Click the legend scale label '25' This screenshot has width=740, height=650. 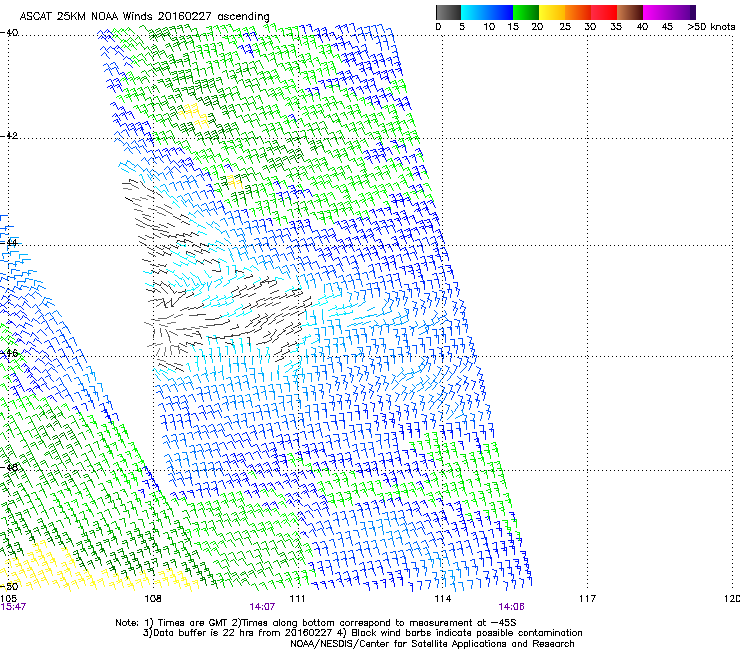pyautogui.click(x=565, y=26)
